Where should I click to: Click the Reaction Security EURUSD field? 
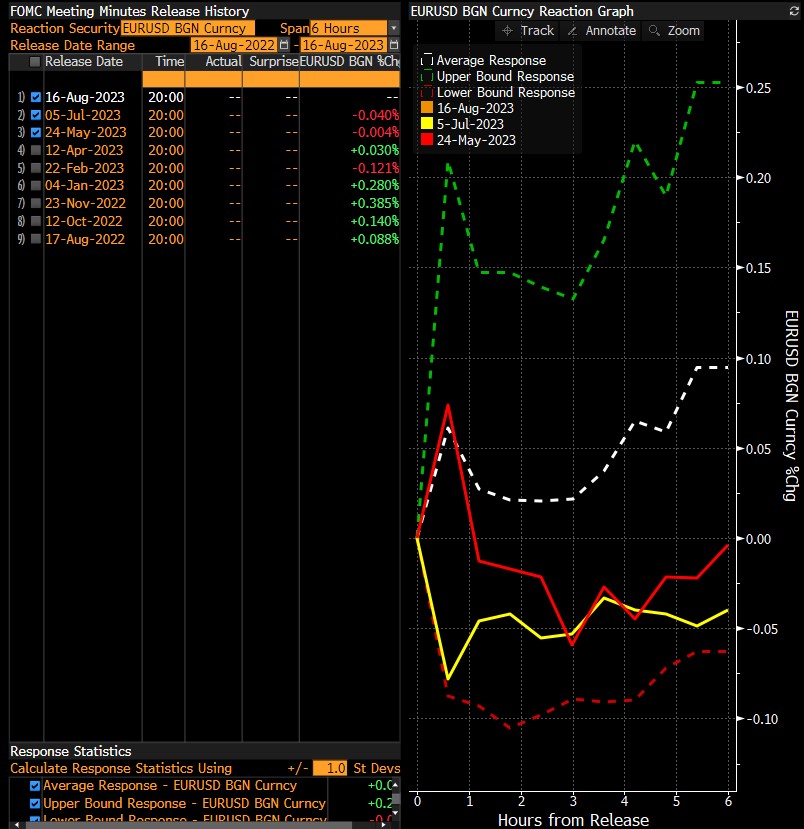pos(187,28)
